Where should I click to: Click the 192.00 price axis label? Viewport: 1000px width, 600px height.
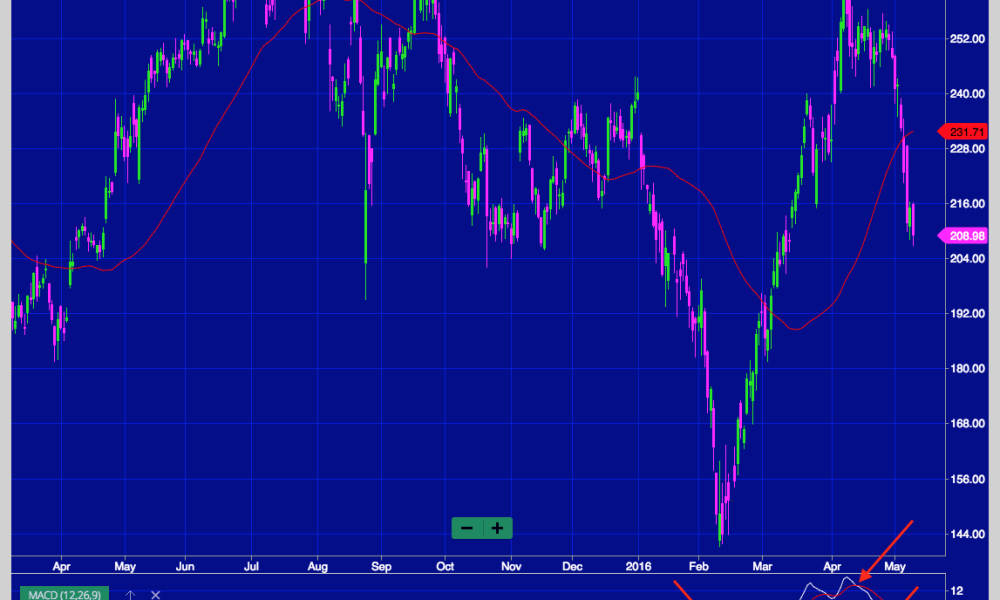964,314
